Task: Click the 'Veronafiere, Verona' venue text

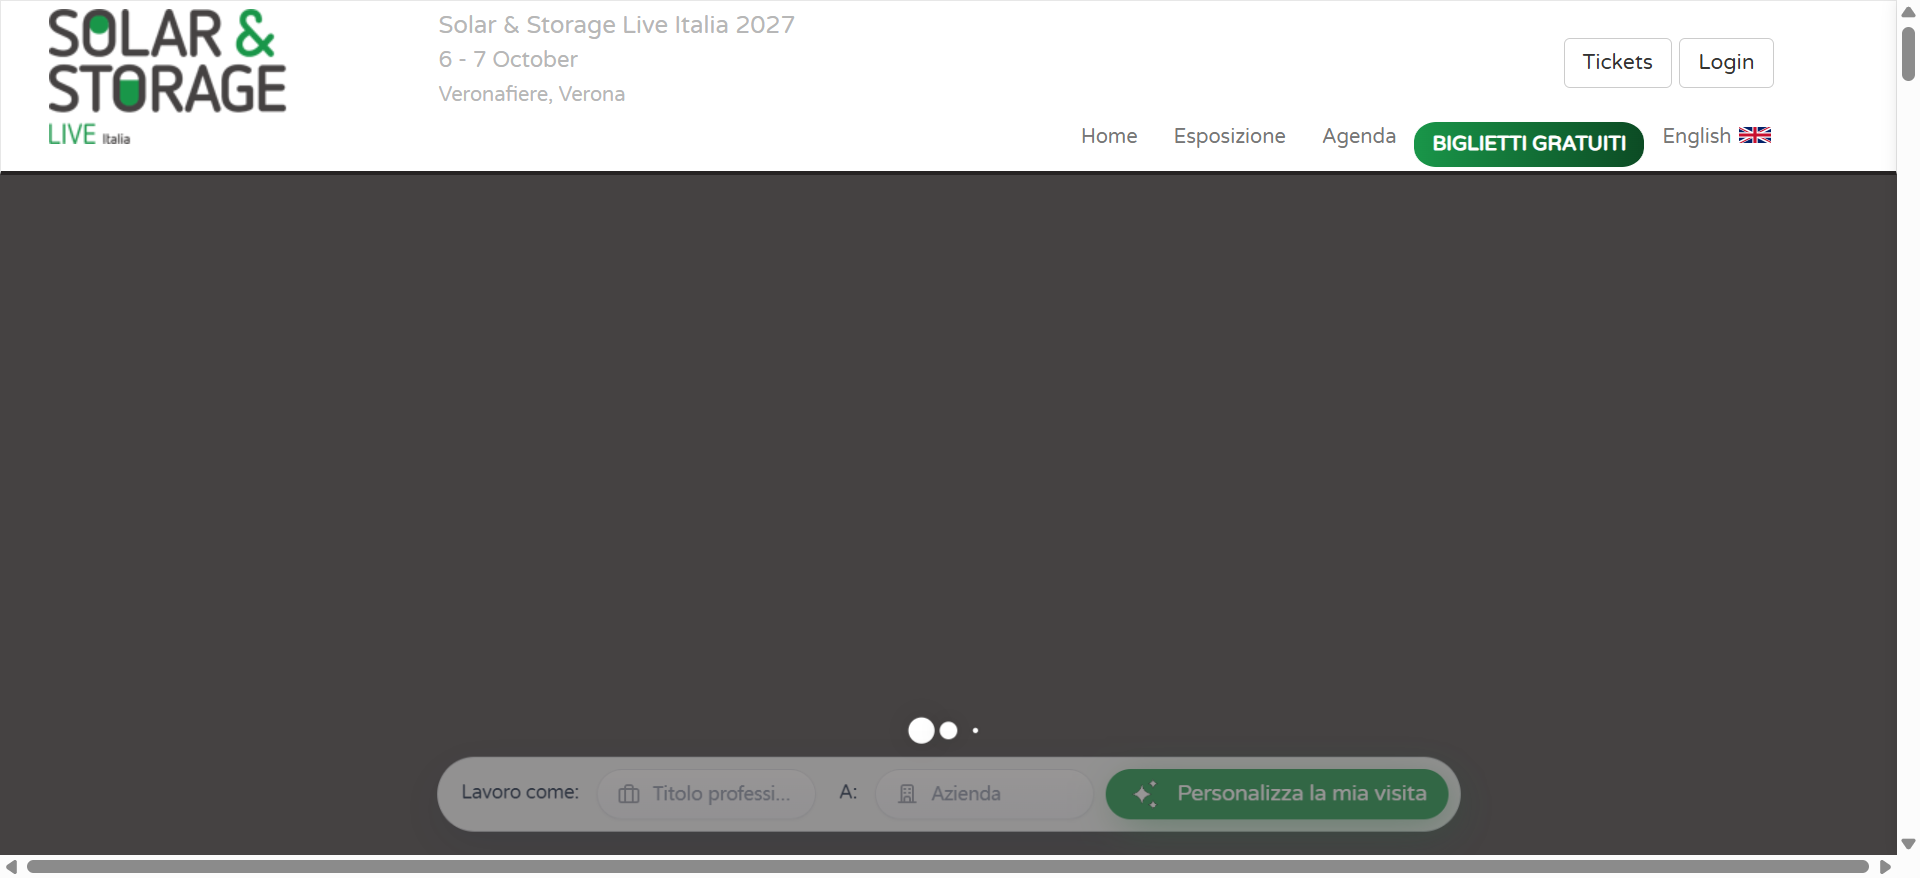Action: click(531, 94)
